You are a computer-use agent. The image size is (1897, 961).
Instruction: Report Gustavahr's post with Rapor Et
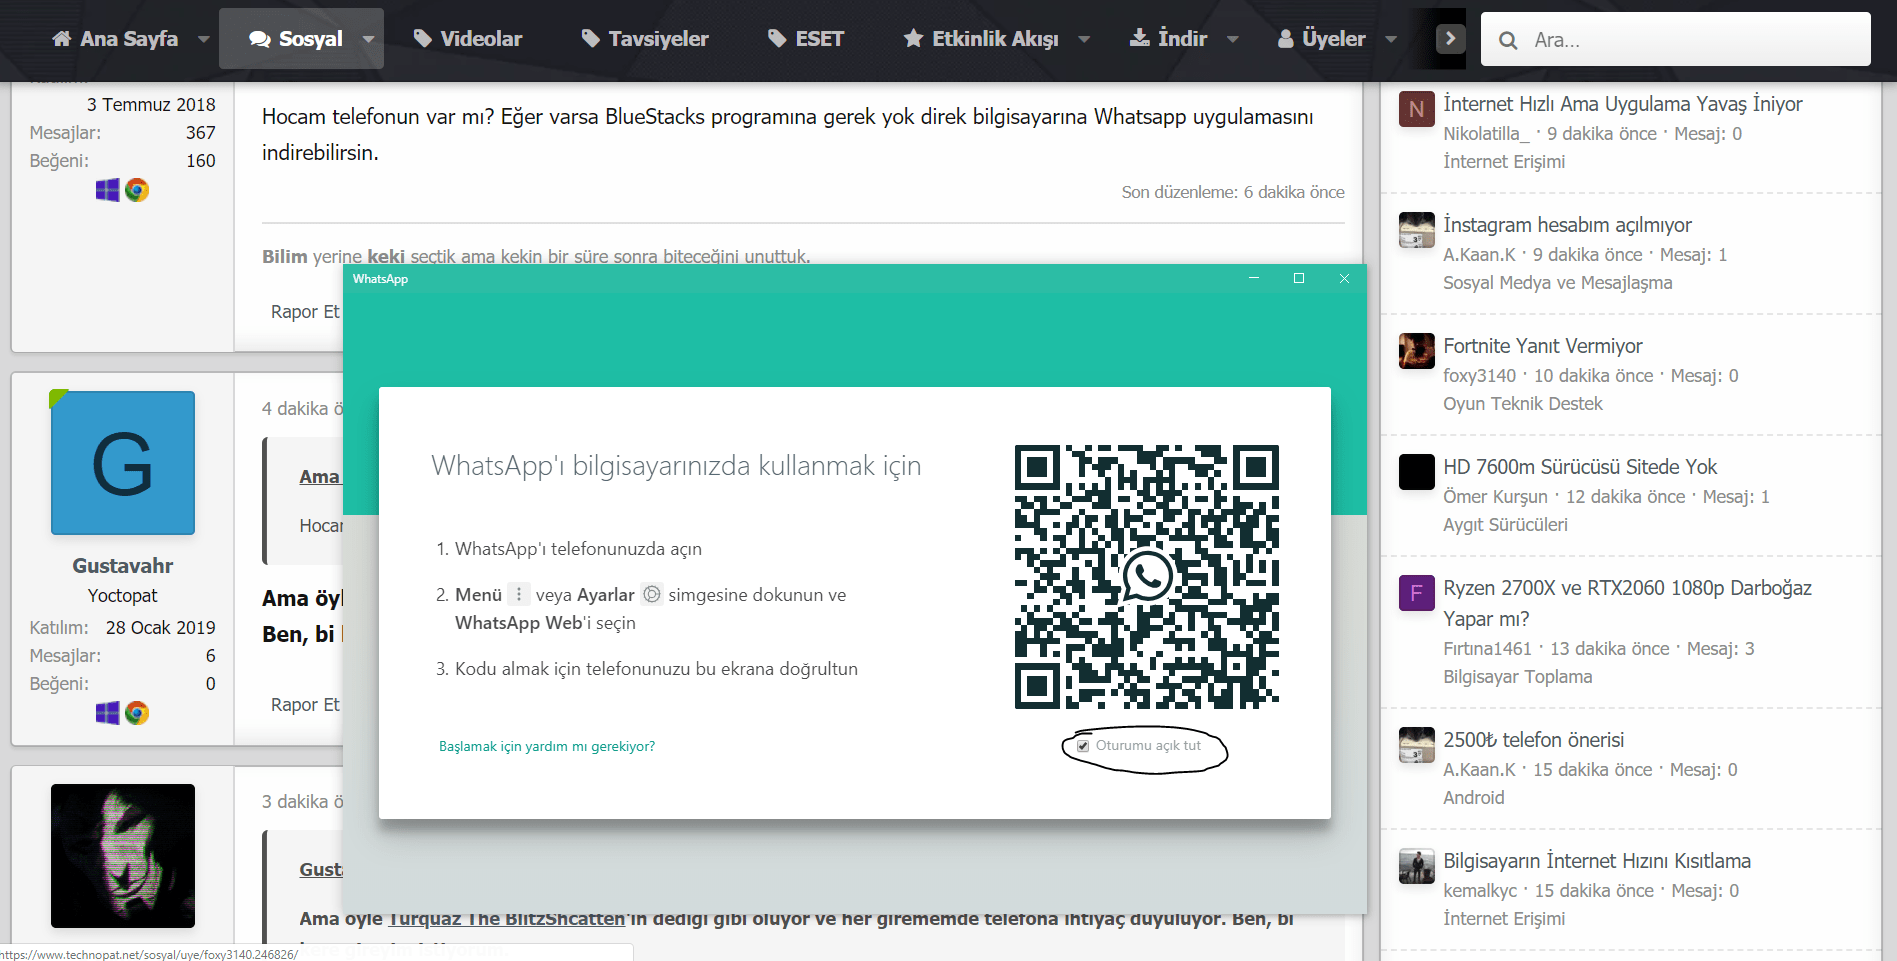click(x=305, y=705)
